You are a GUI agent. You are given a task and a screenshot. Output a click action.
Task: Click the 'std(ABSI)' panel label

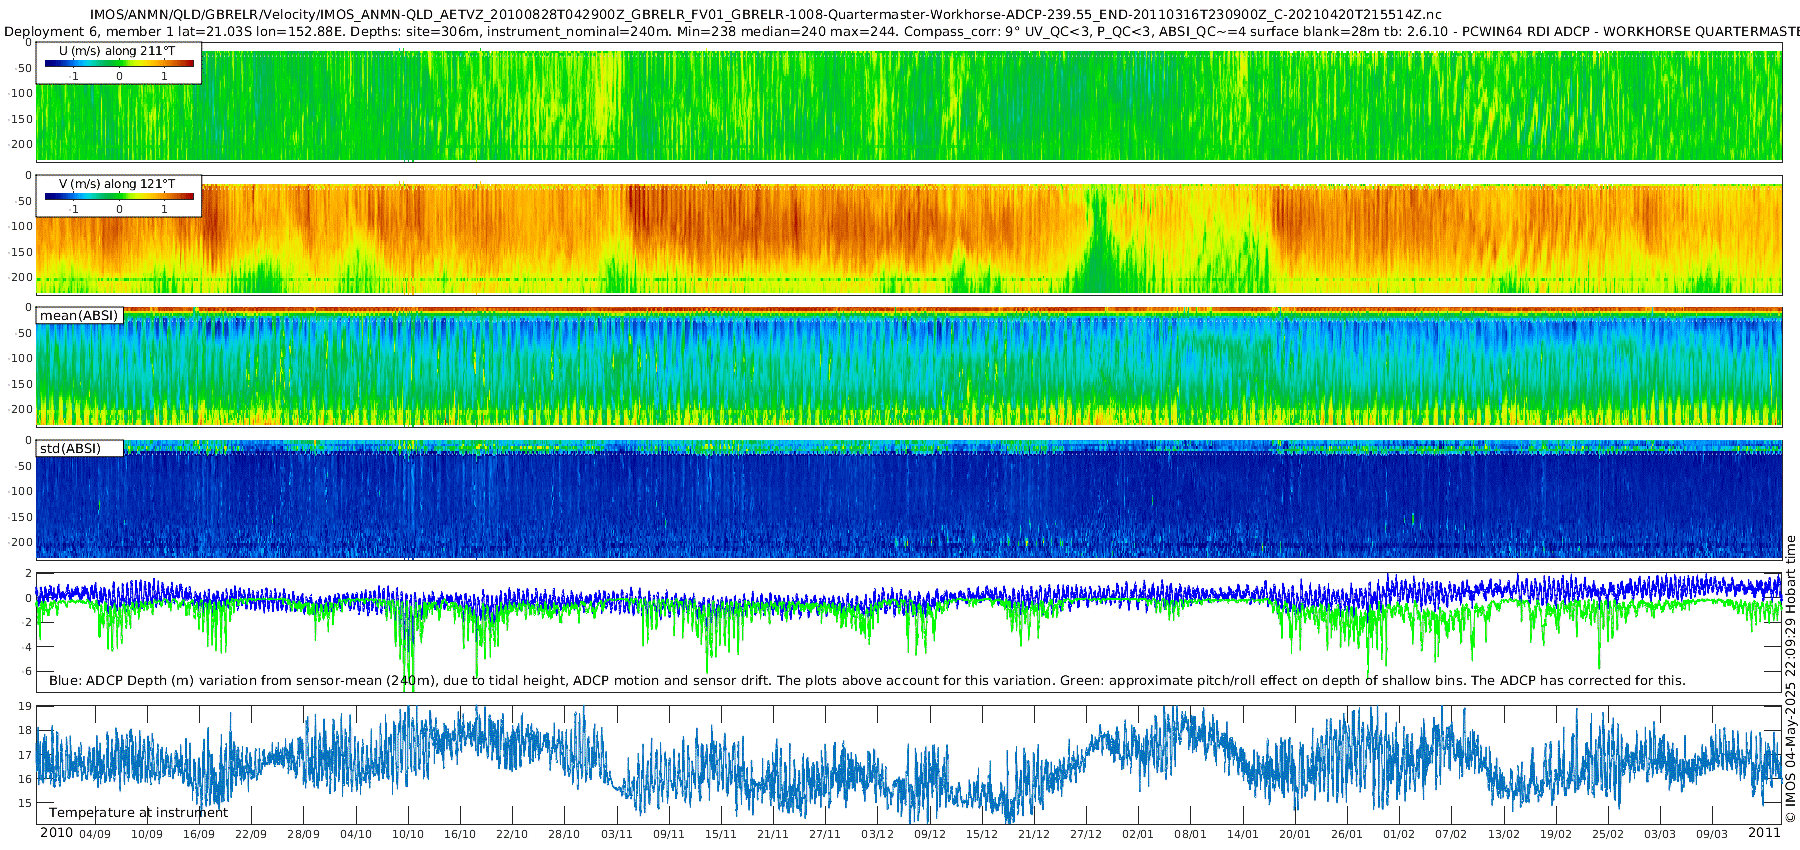pyautogui.click(x=70, y=449)
